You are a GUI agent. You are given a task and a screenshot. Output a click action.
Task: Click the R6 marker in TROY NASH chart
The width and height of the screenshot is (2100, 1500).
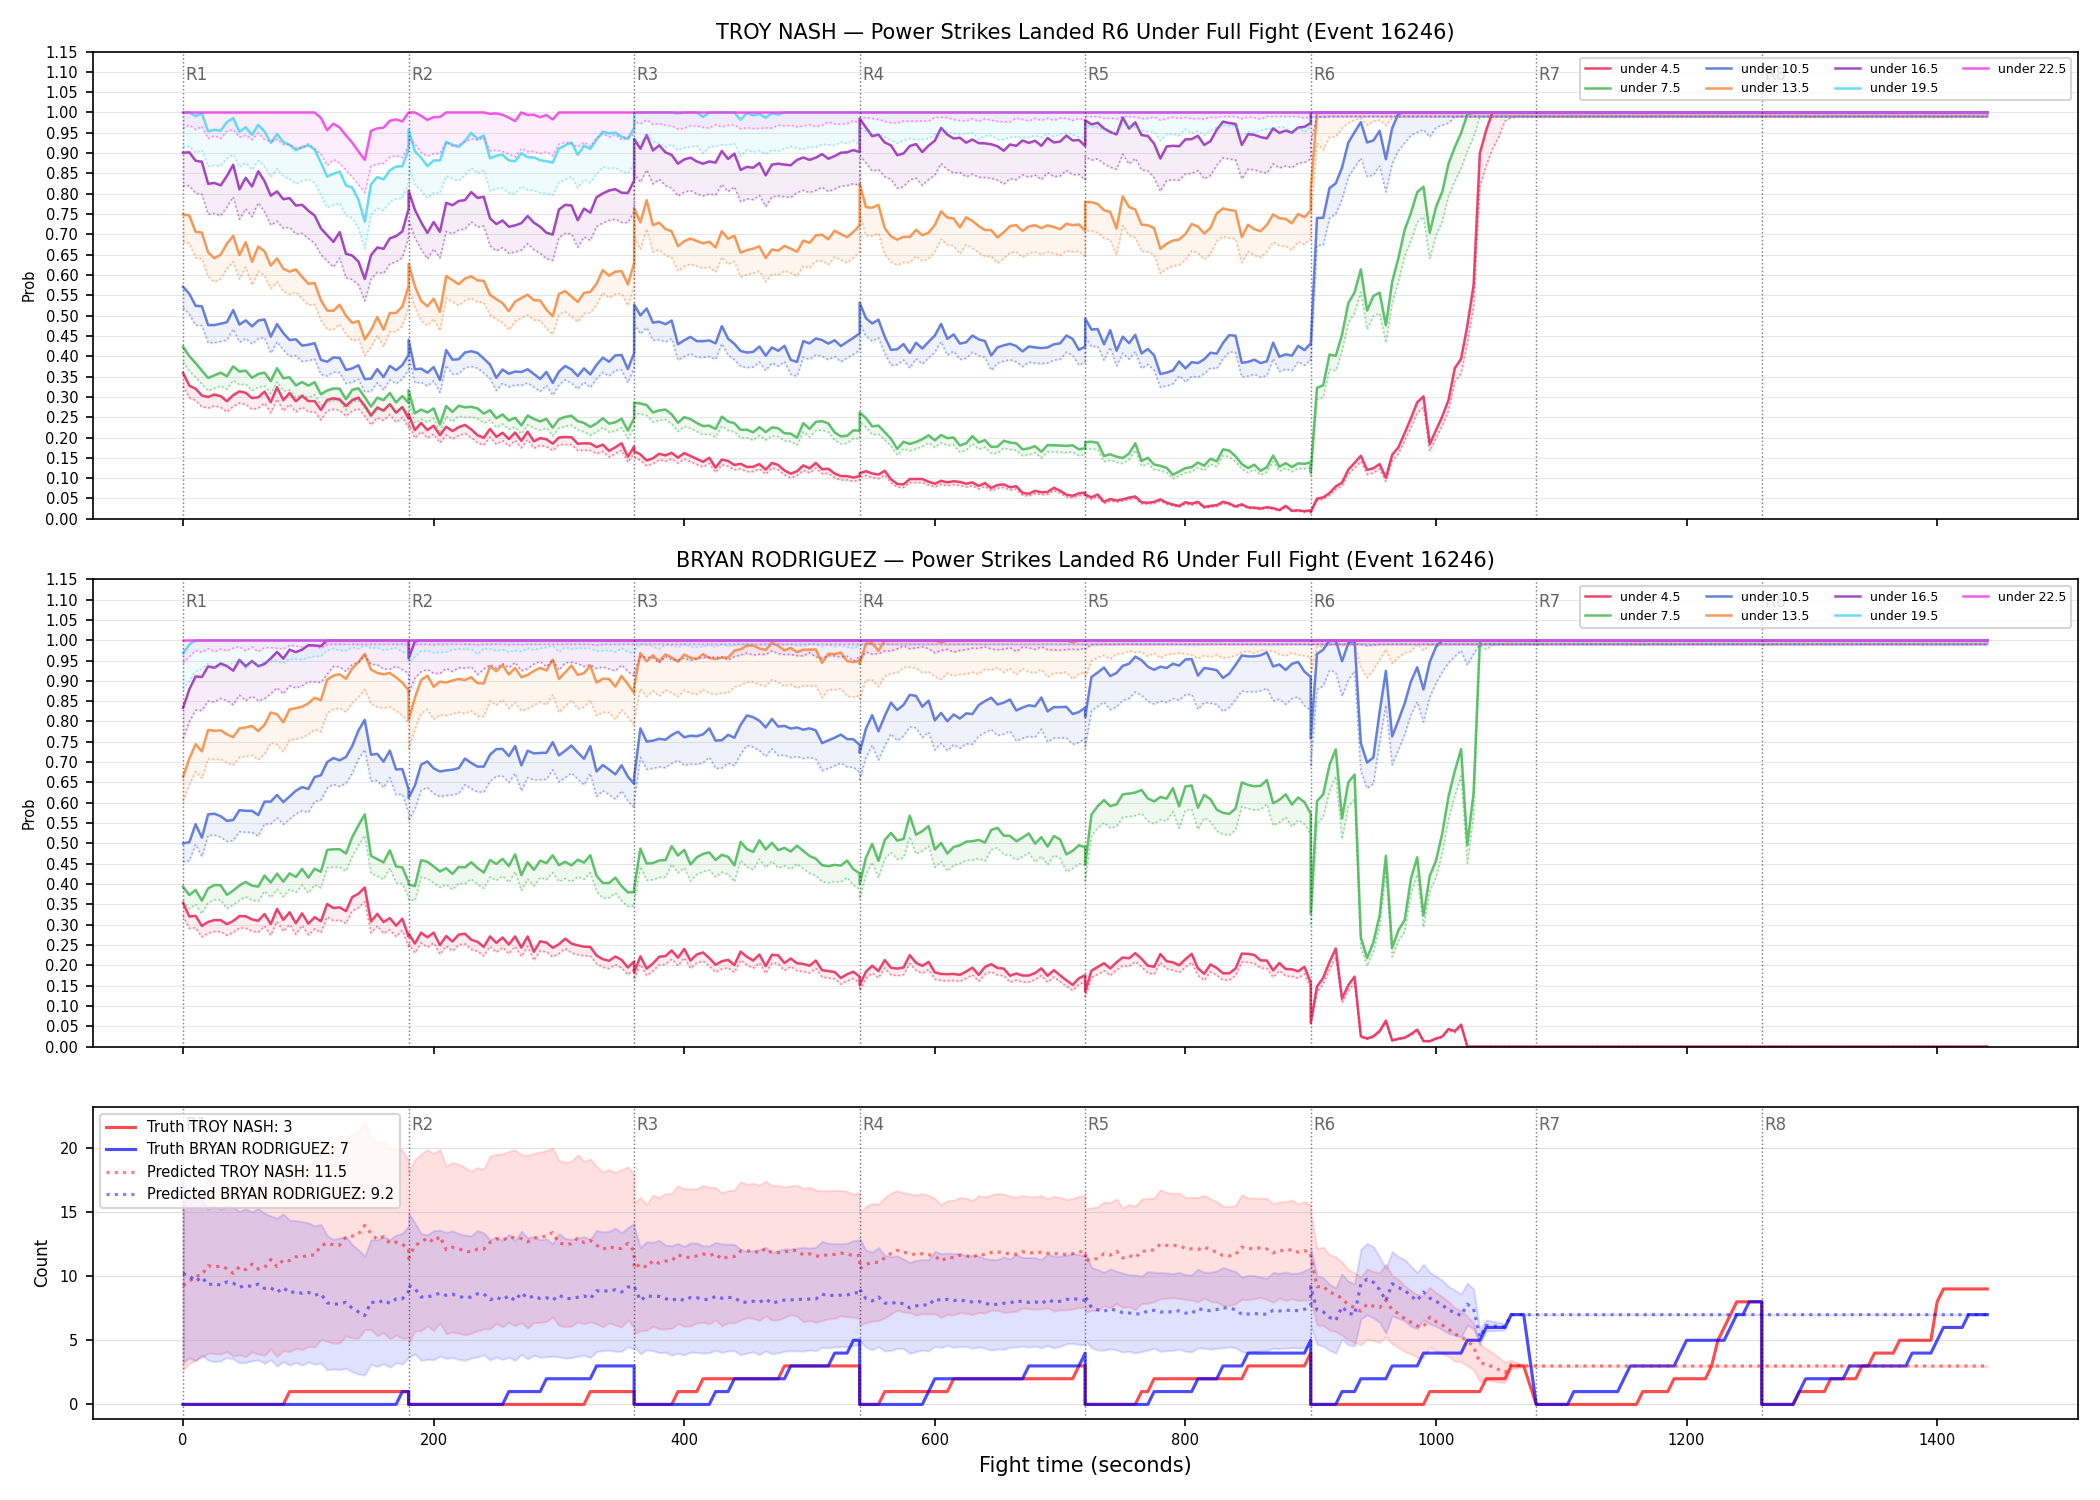pos(1324,74)
